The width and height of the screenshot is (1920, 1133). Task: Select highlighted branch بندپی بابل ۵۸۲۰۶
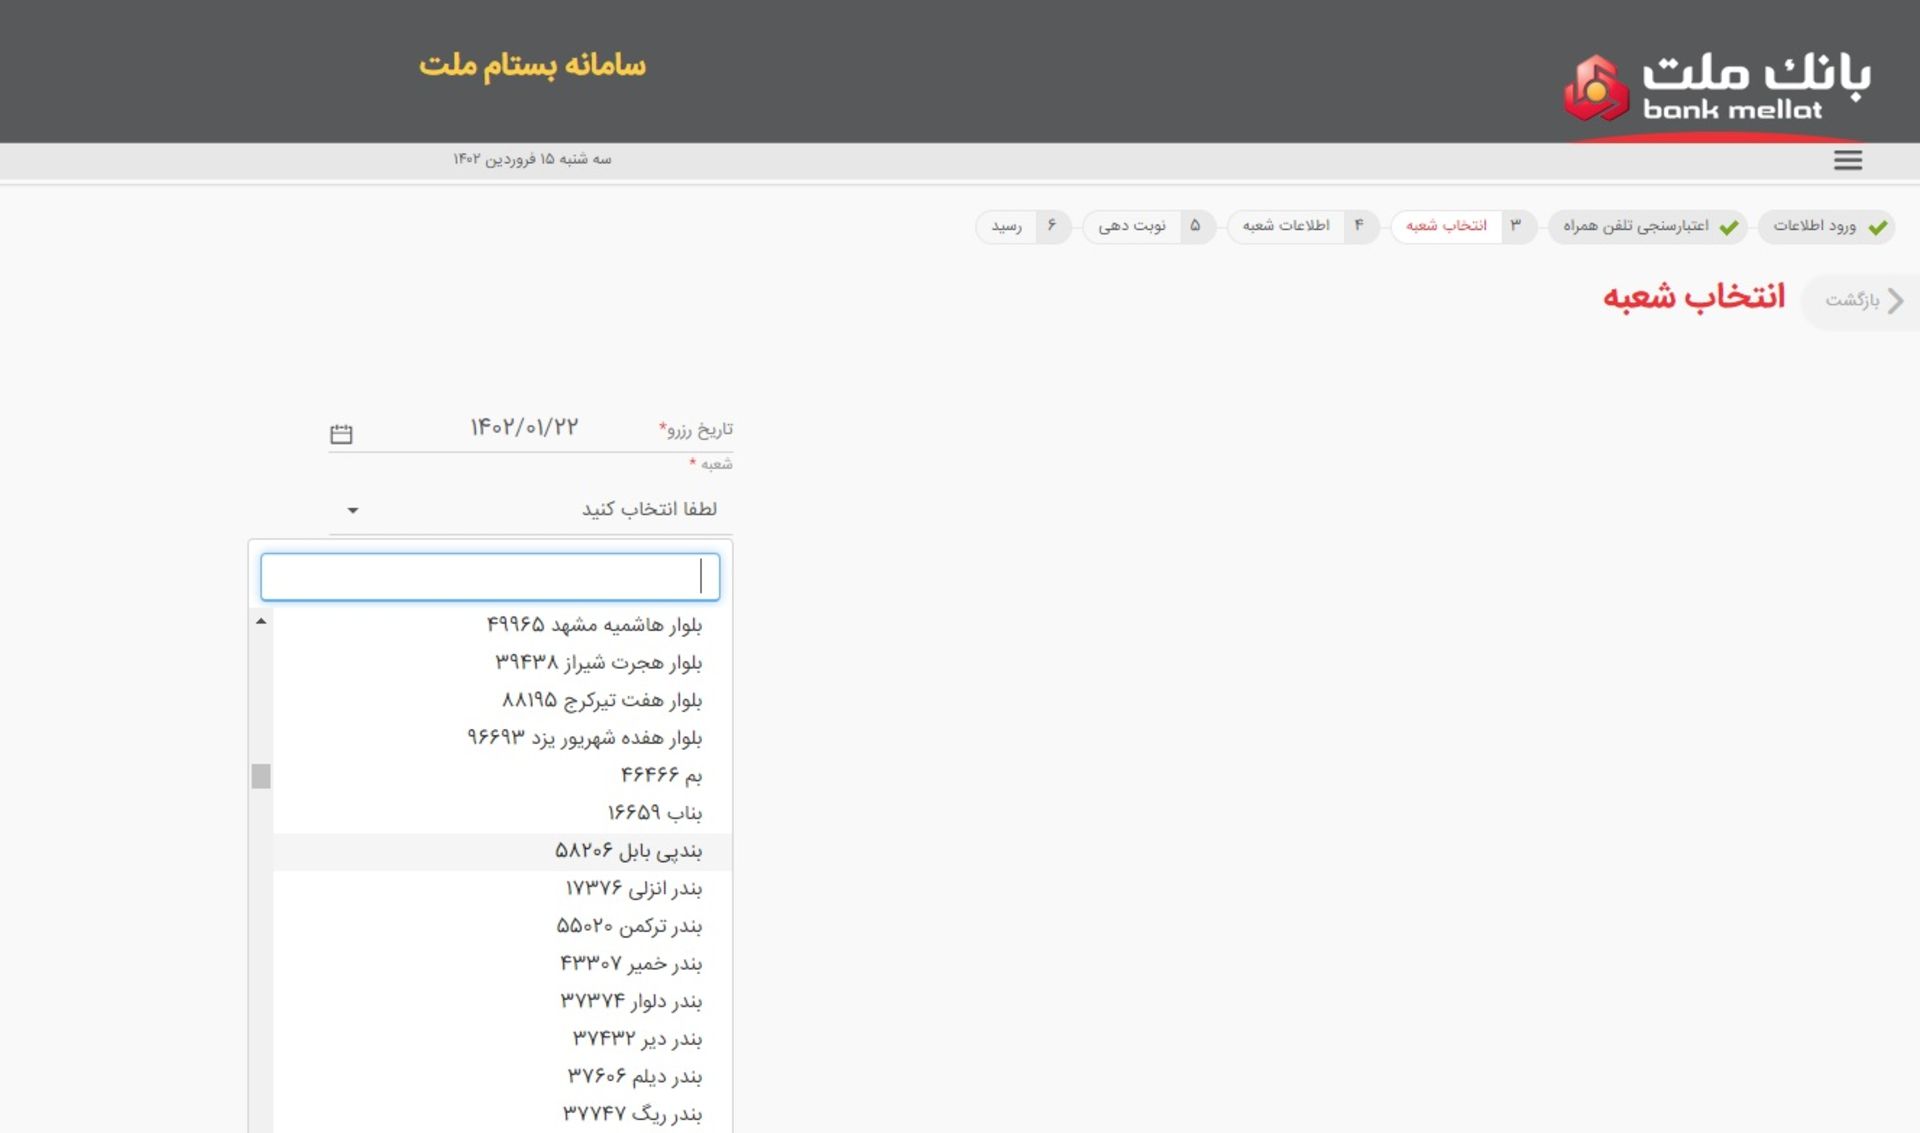[x=502, y=851]
